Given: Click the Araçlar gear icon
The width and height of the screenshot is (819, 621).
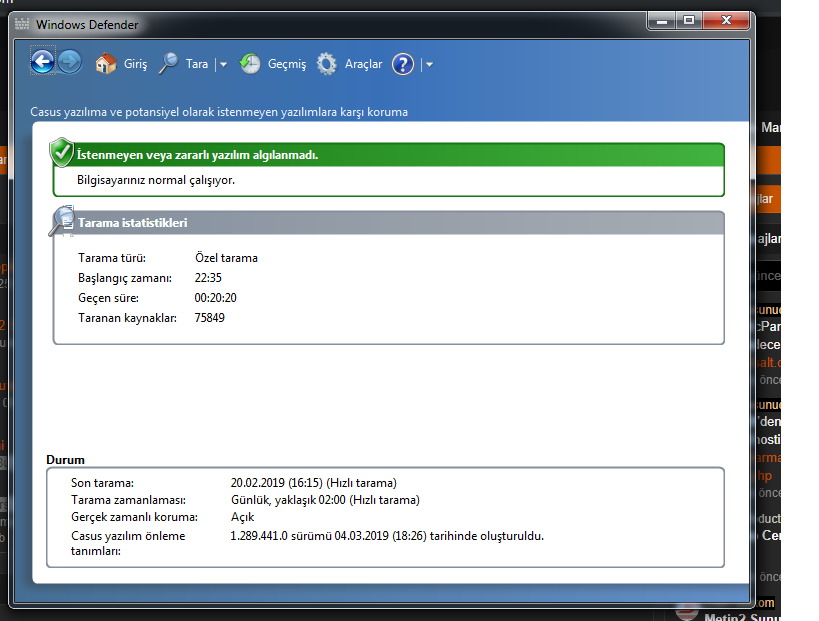Looking at the screenshot, I should click(327, 64).
